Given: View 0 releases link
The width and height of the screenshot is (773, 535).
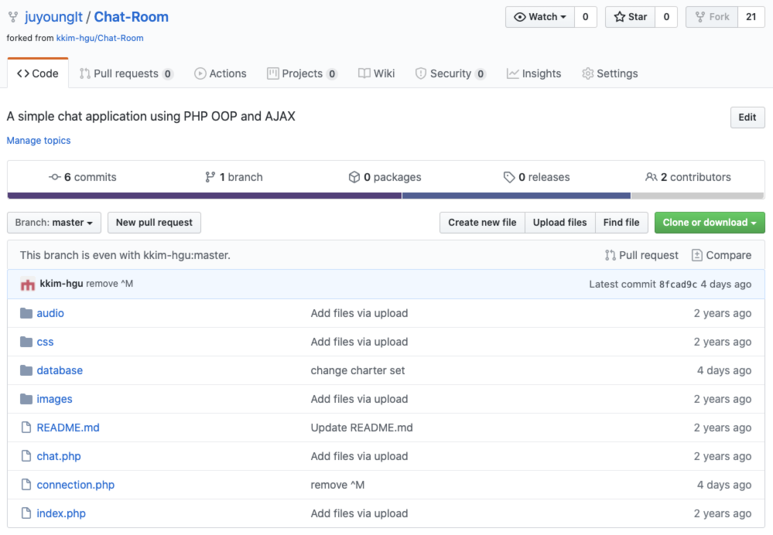Looking at the screenshot, I should point(536,177).
